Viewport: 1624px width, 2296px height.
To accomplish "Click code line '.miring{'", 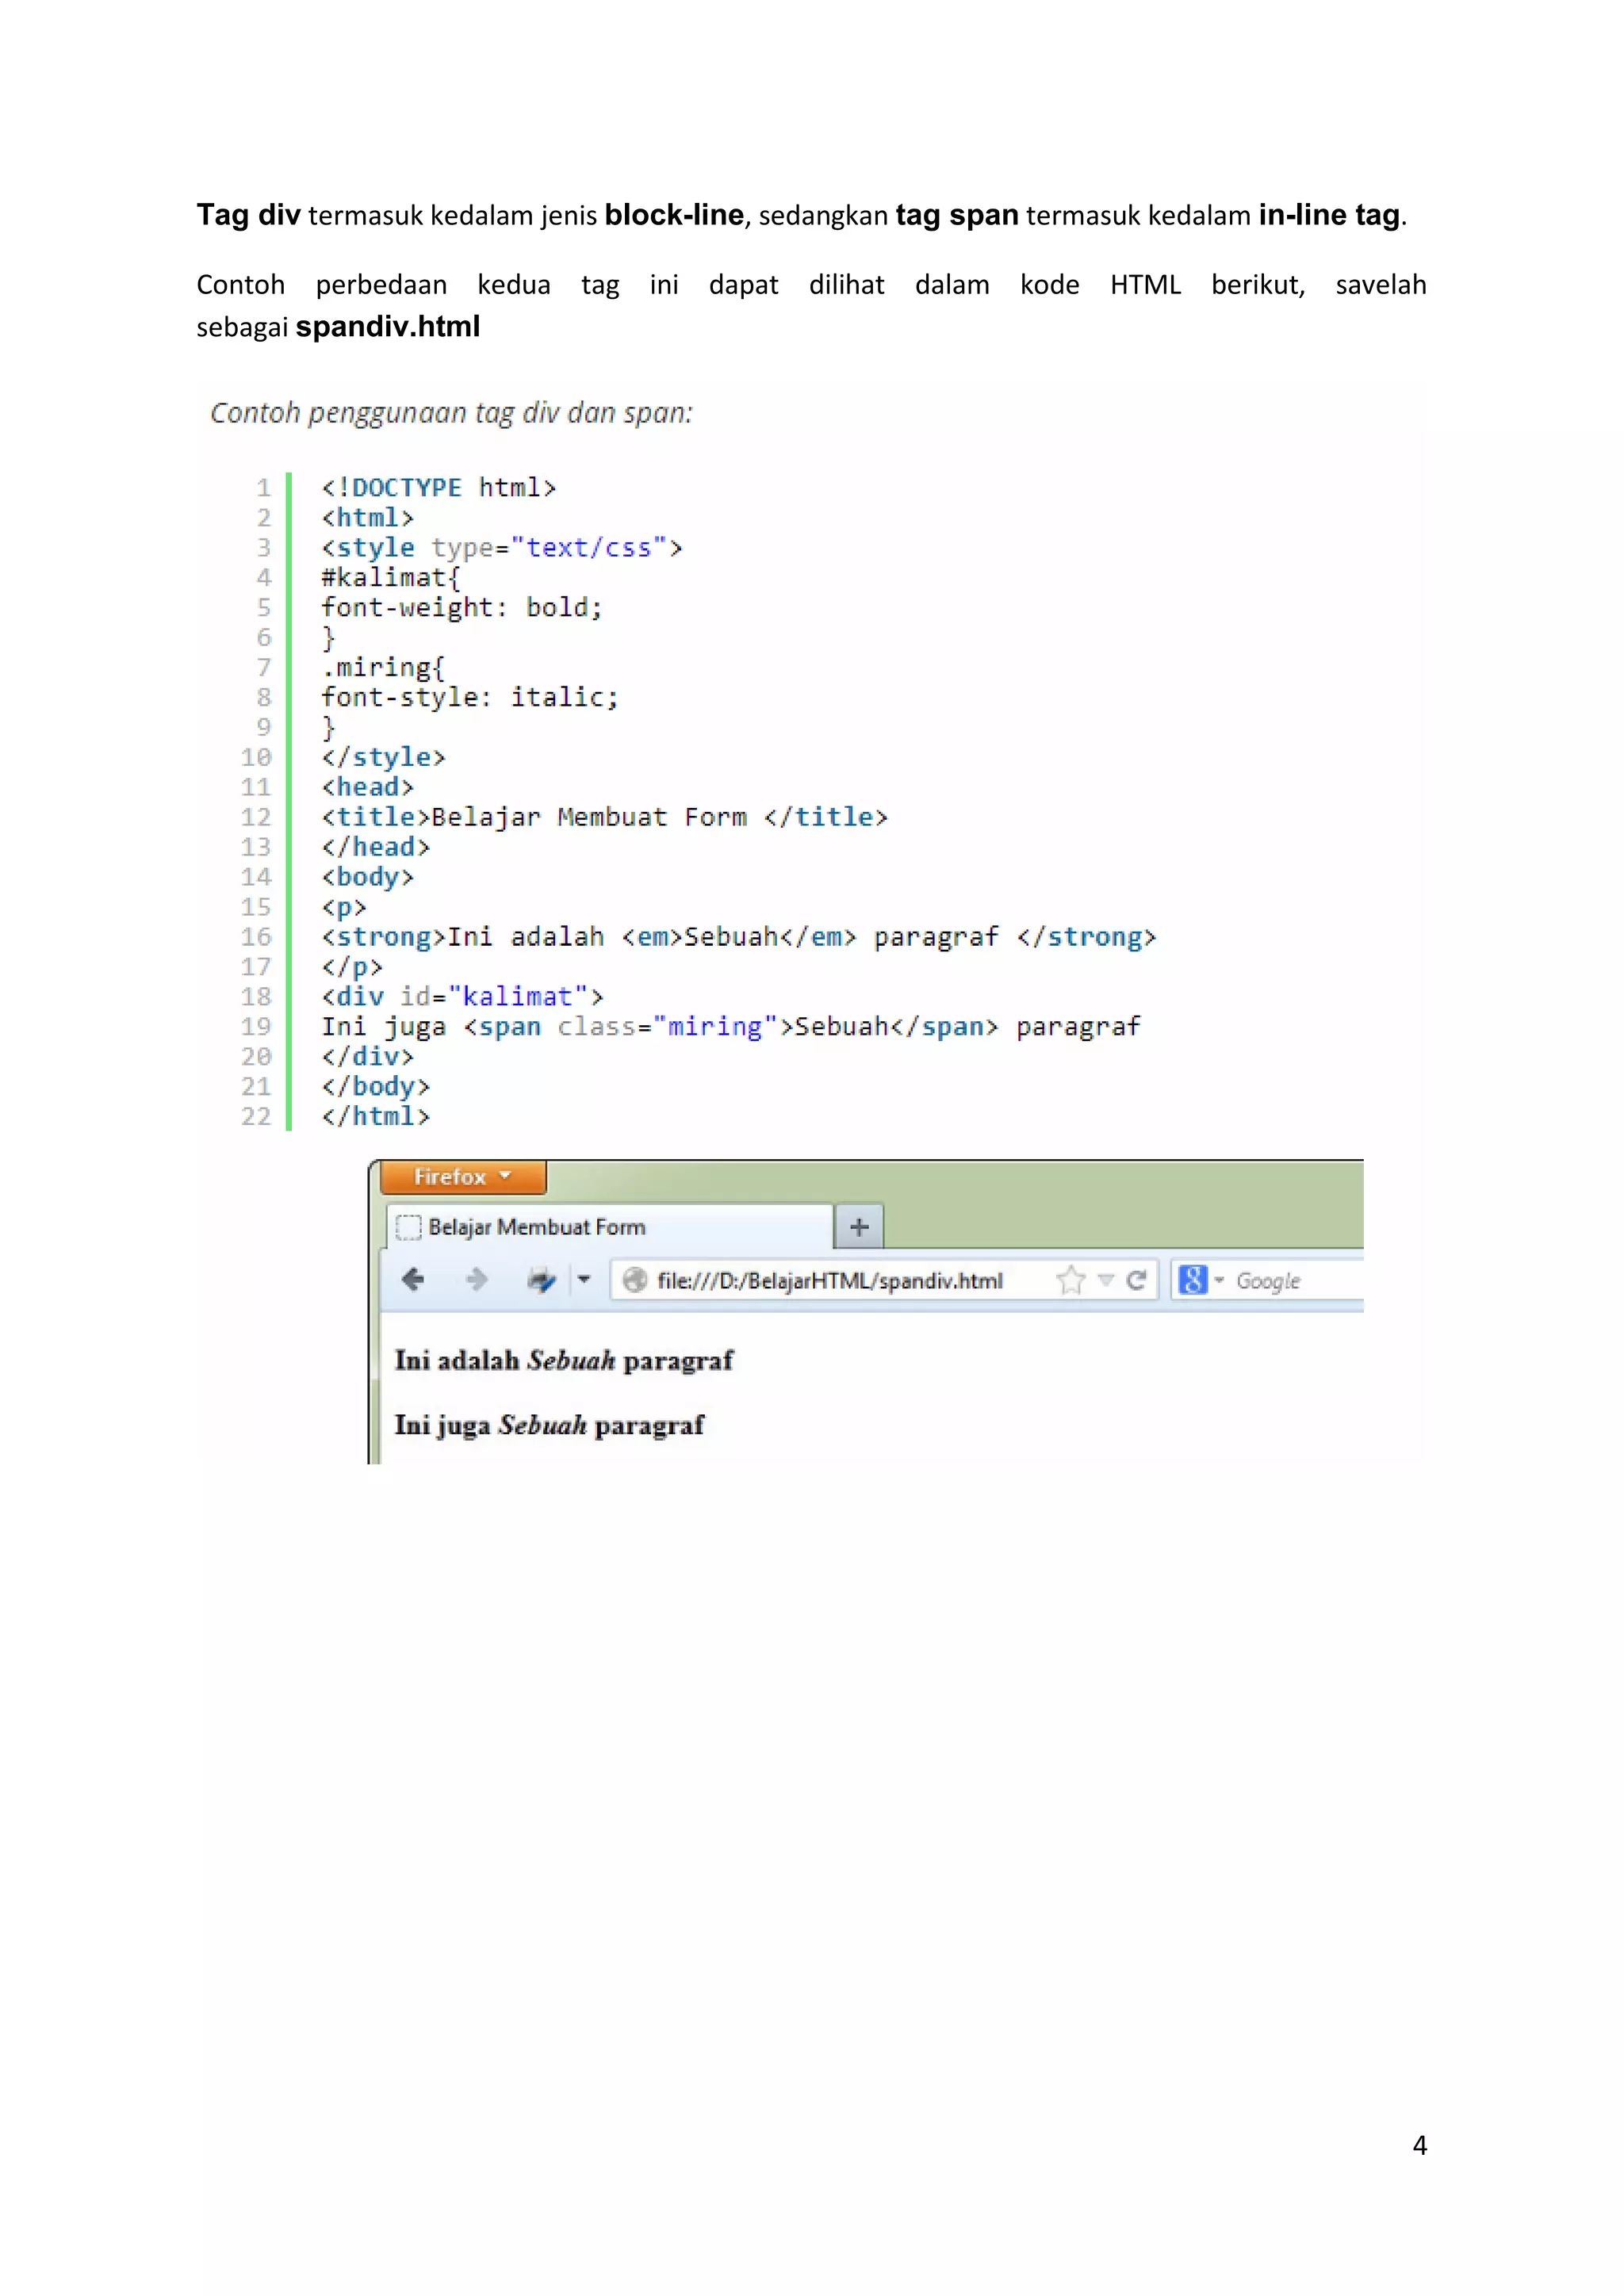I will pyautogui.click(x=383, y=668).
